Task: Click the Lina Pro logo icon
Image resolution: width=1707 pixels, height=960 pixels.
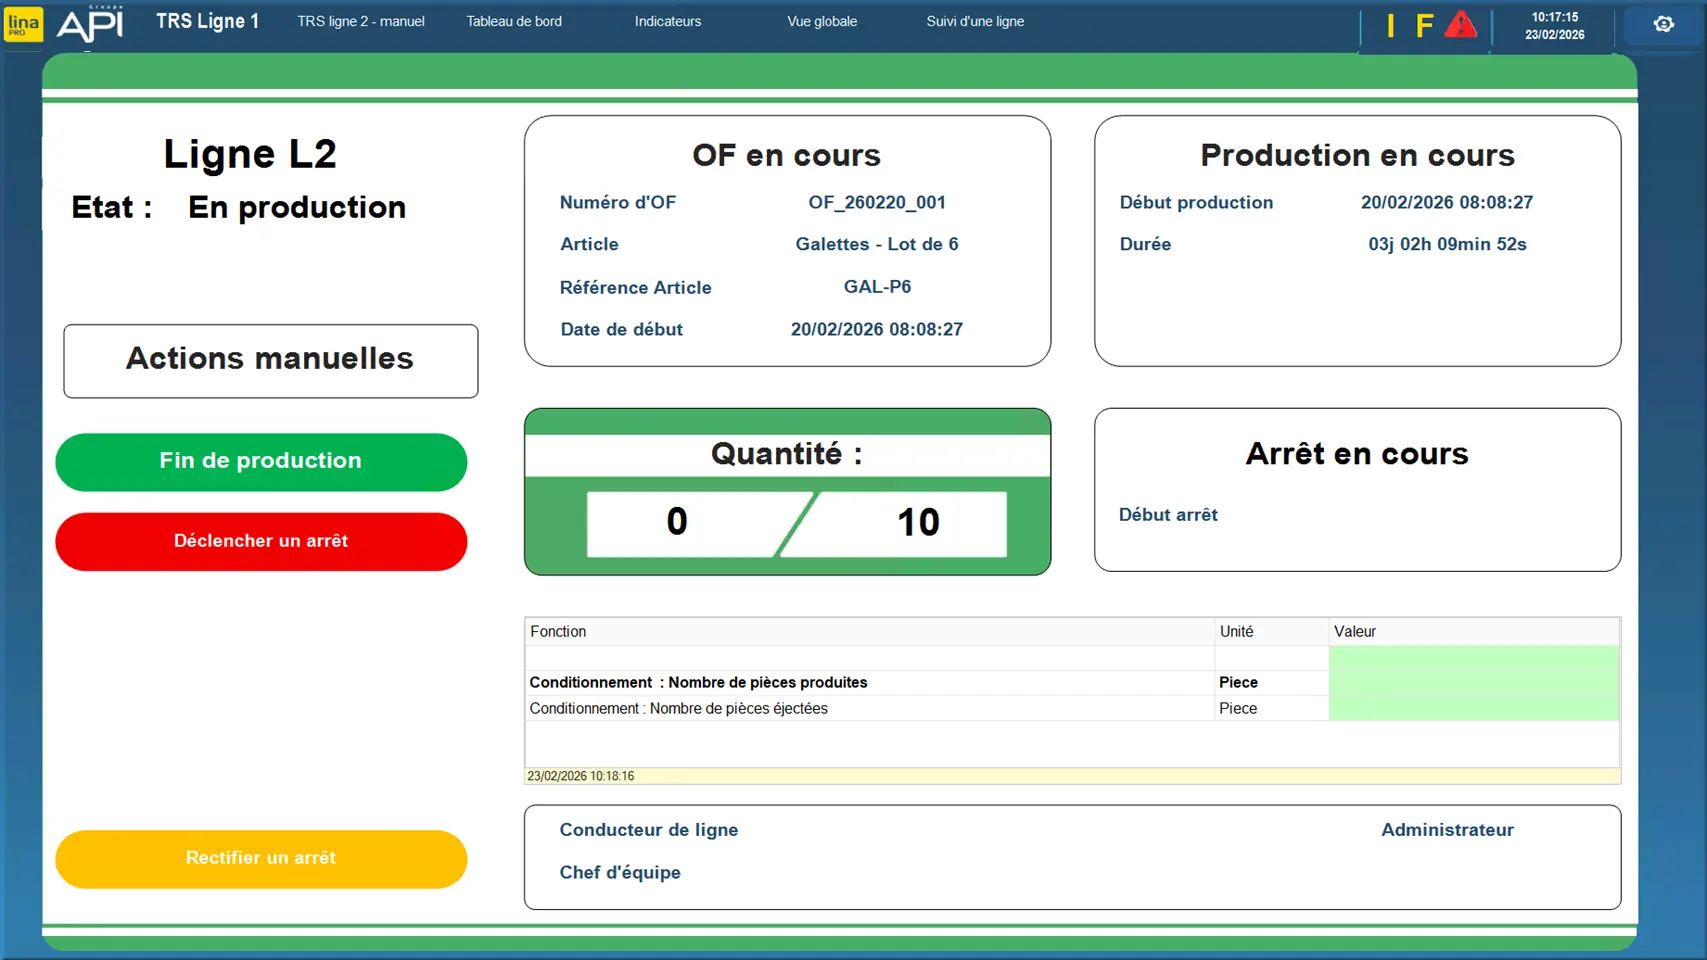Action: coord(23,24)
